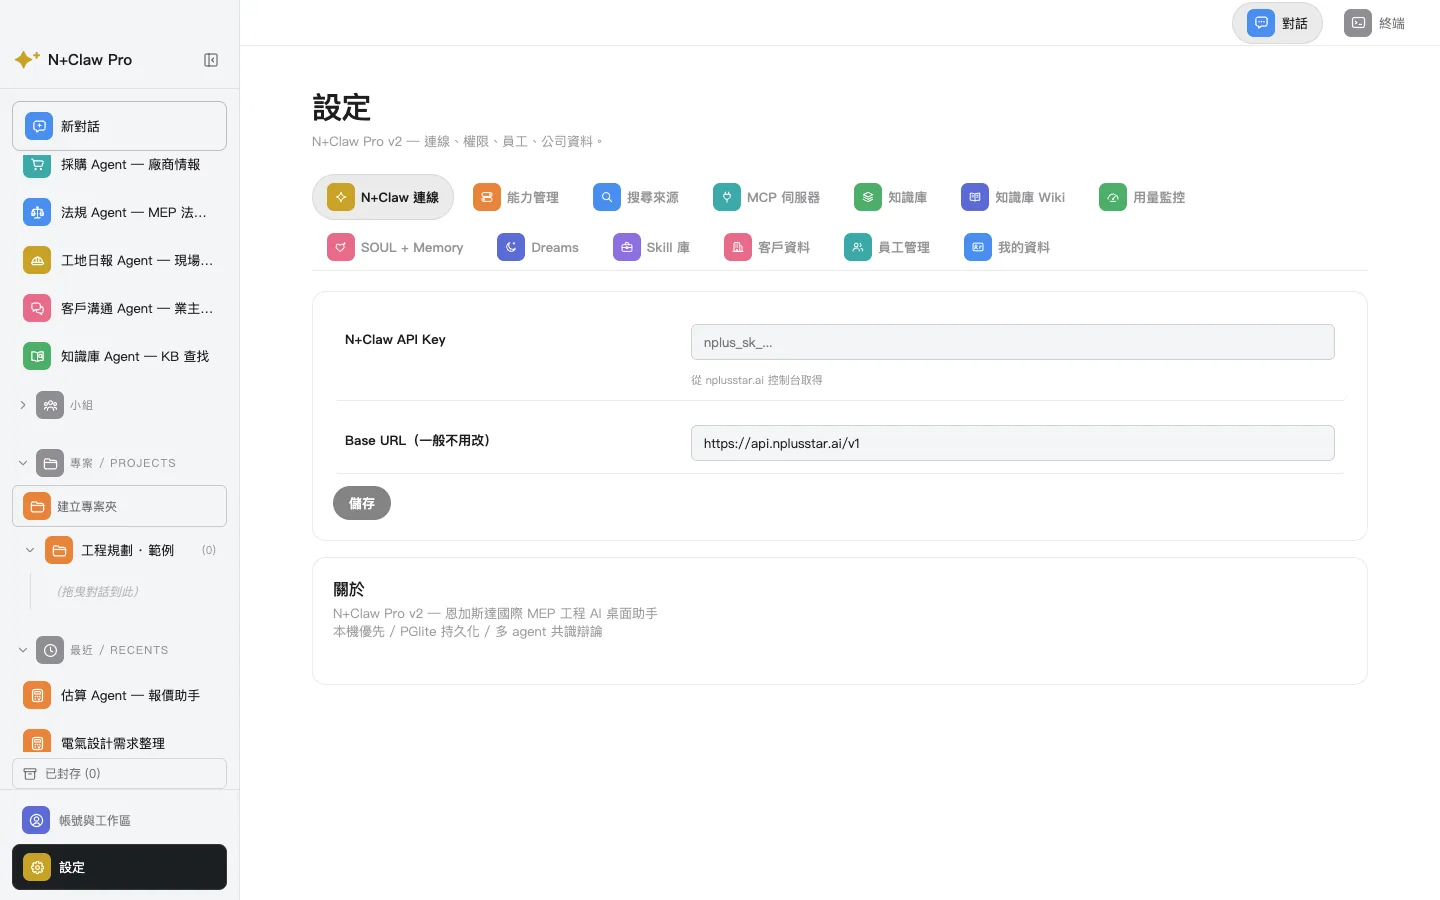Screen dimensions: 1440x900
Task: Switch to the 能力管理 tab
Action: 516,197
